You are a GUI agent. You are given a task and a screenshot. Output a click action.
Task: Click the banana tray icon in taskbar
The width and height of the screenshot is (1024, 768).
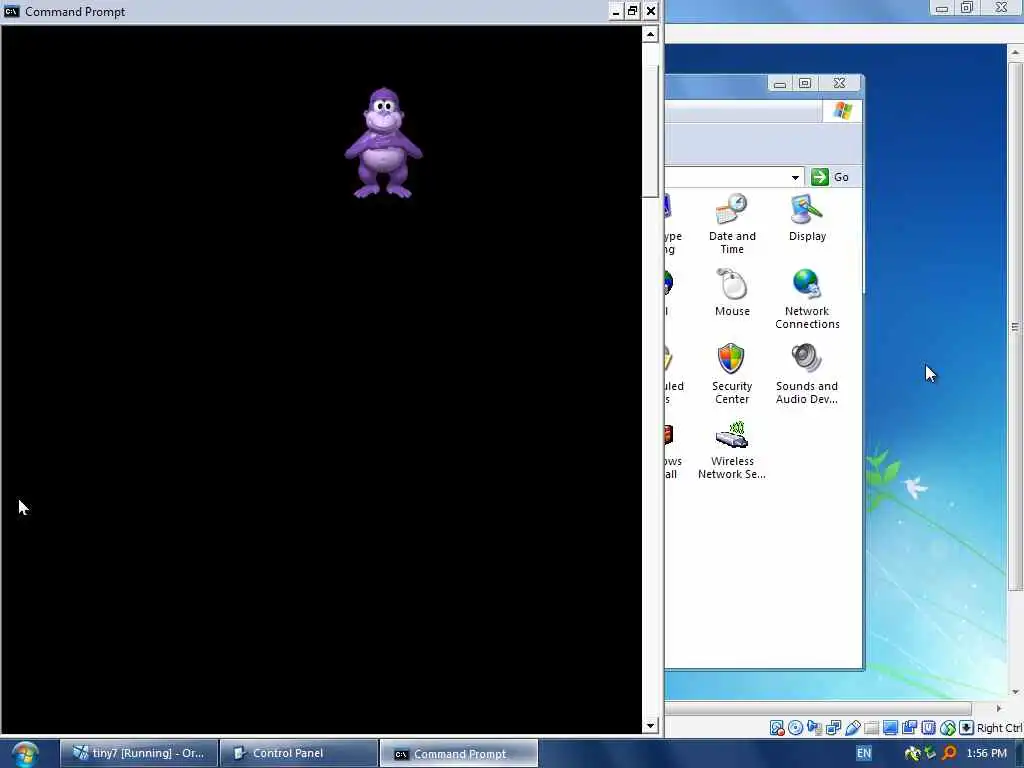tap(912, 754)
